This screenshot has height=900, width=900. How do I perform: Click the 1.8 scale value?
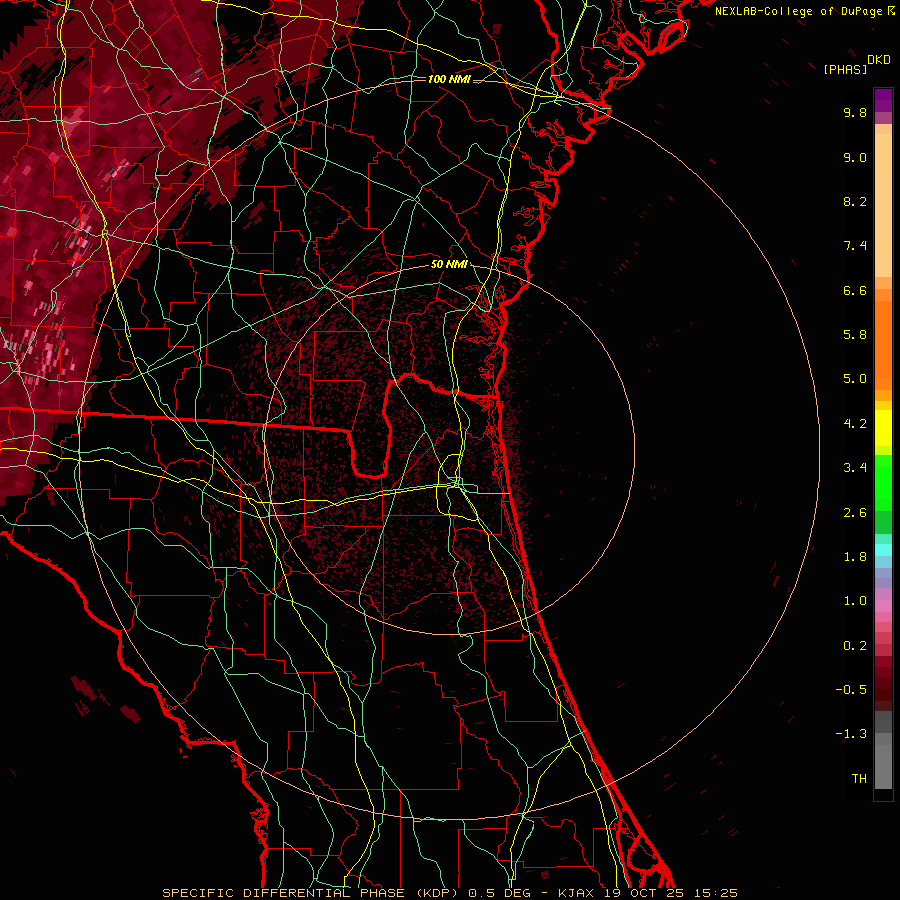[855, 557]
